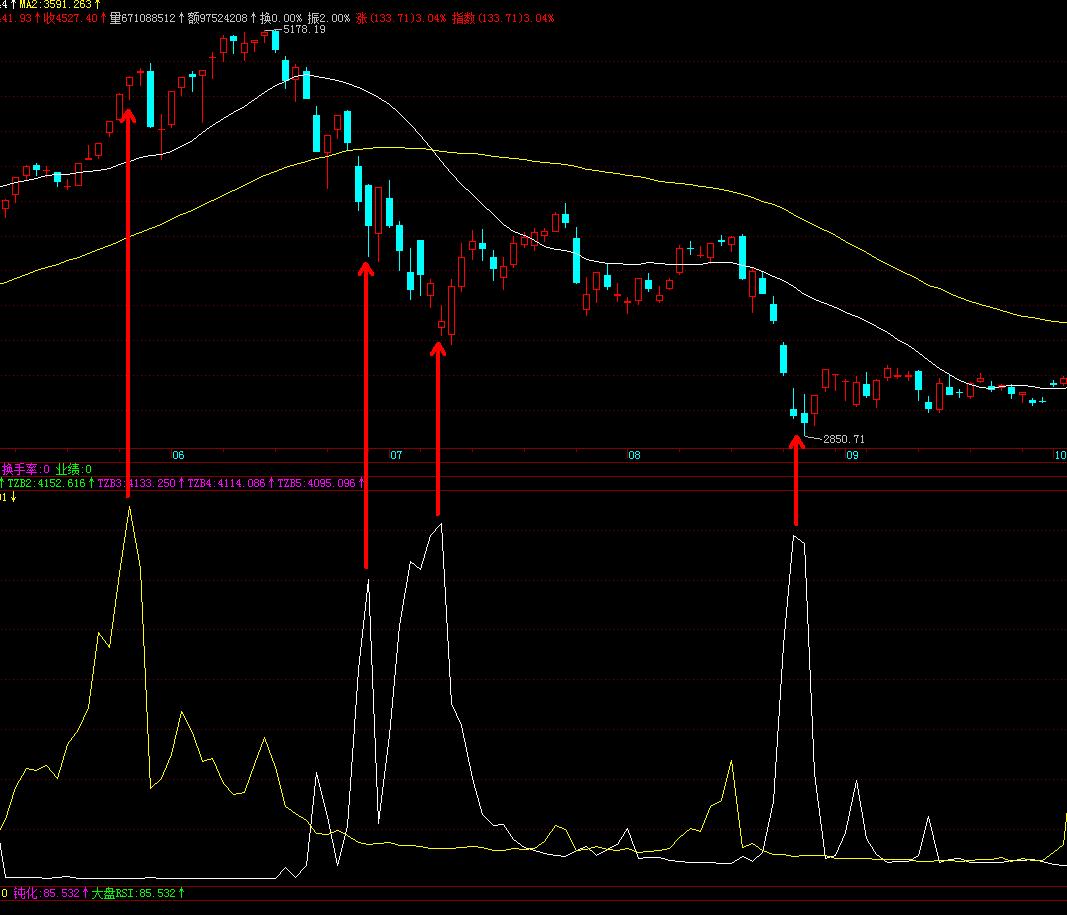Click the 张(133.71)3.04% change label
Viewport: 1067px width, 915px height.
tap(401, 18)
